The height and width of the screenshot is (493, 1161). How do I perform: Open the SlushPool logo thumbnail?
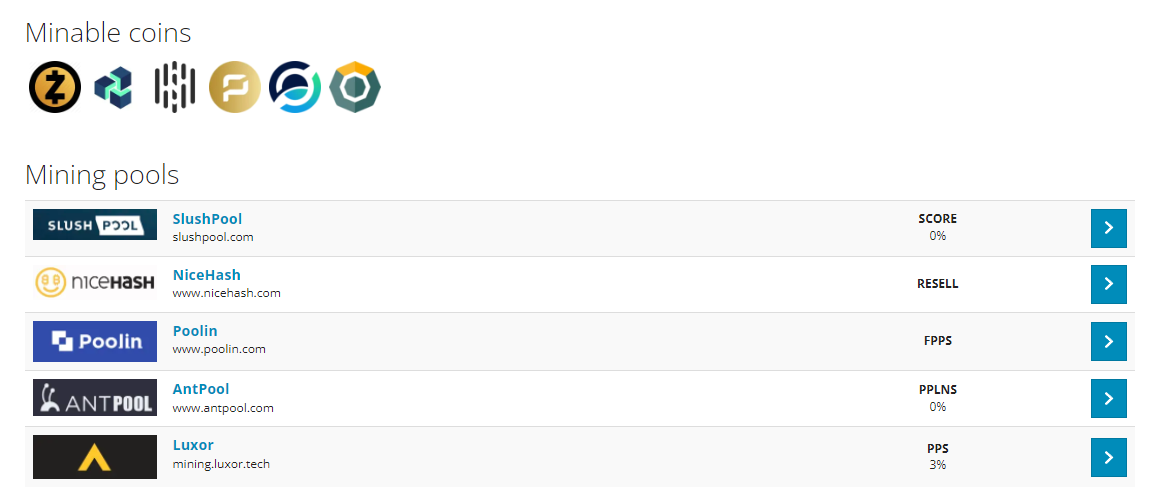click(x=95, y=225)
